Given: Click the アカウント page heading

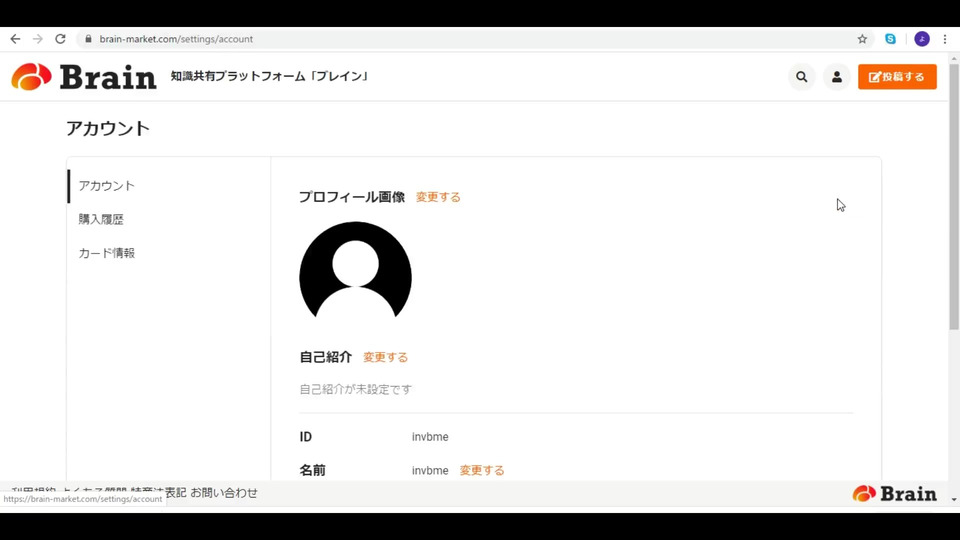Looking at the screenshot, I should point(108,129).
